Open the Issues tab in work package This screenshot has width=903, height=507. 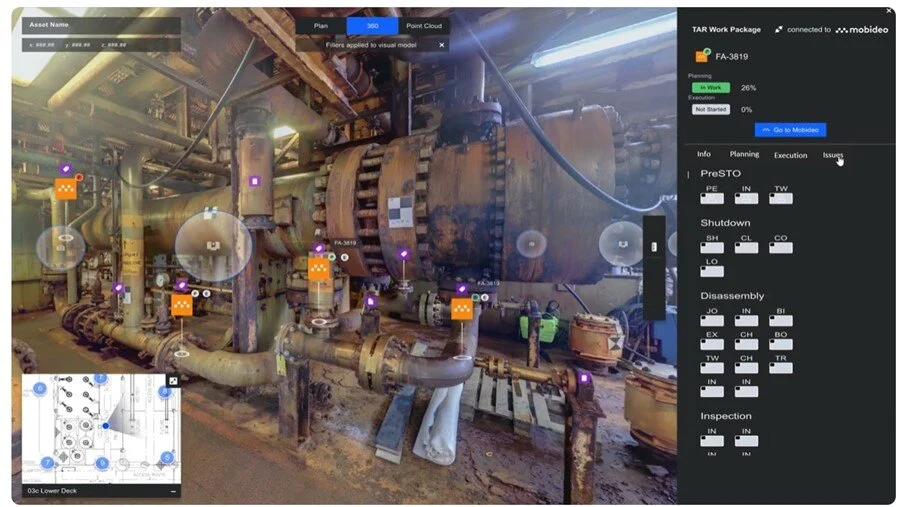[832, 155]
